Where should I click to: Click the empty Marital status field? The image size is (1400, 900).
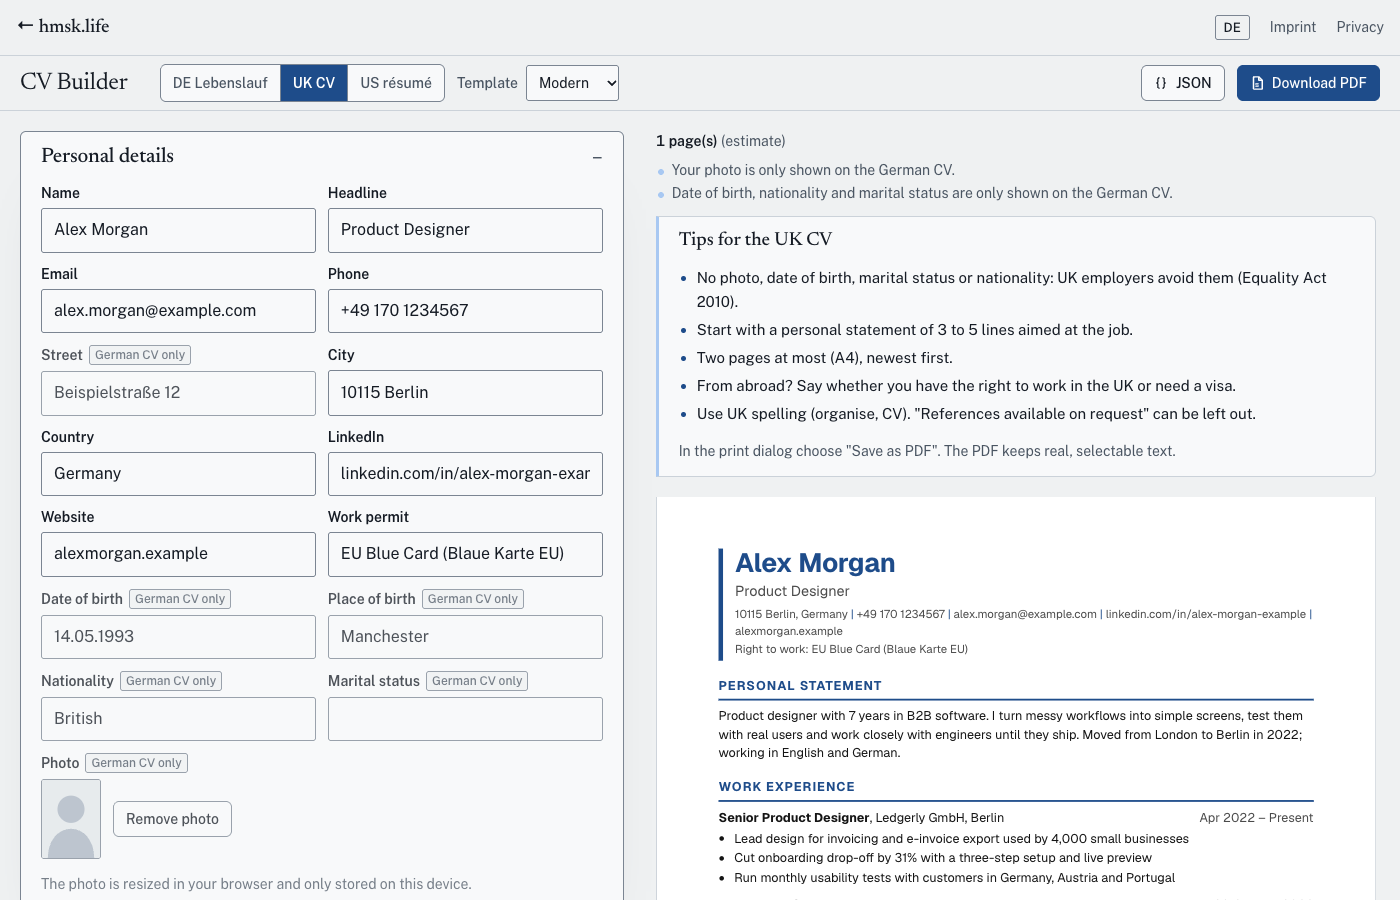[x=465, y=719]
